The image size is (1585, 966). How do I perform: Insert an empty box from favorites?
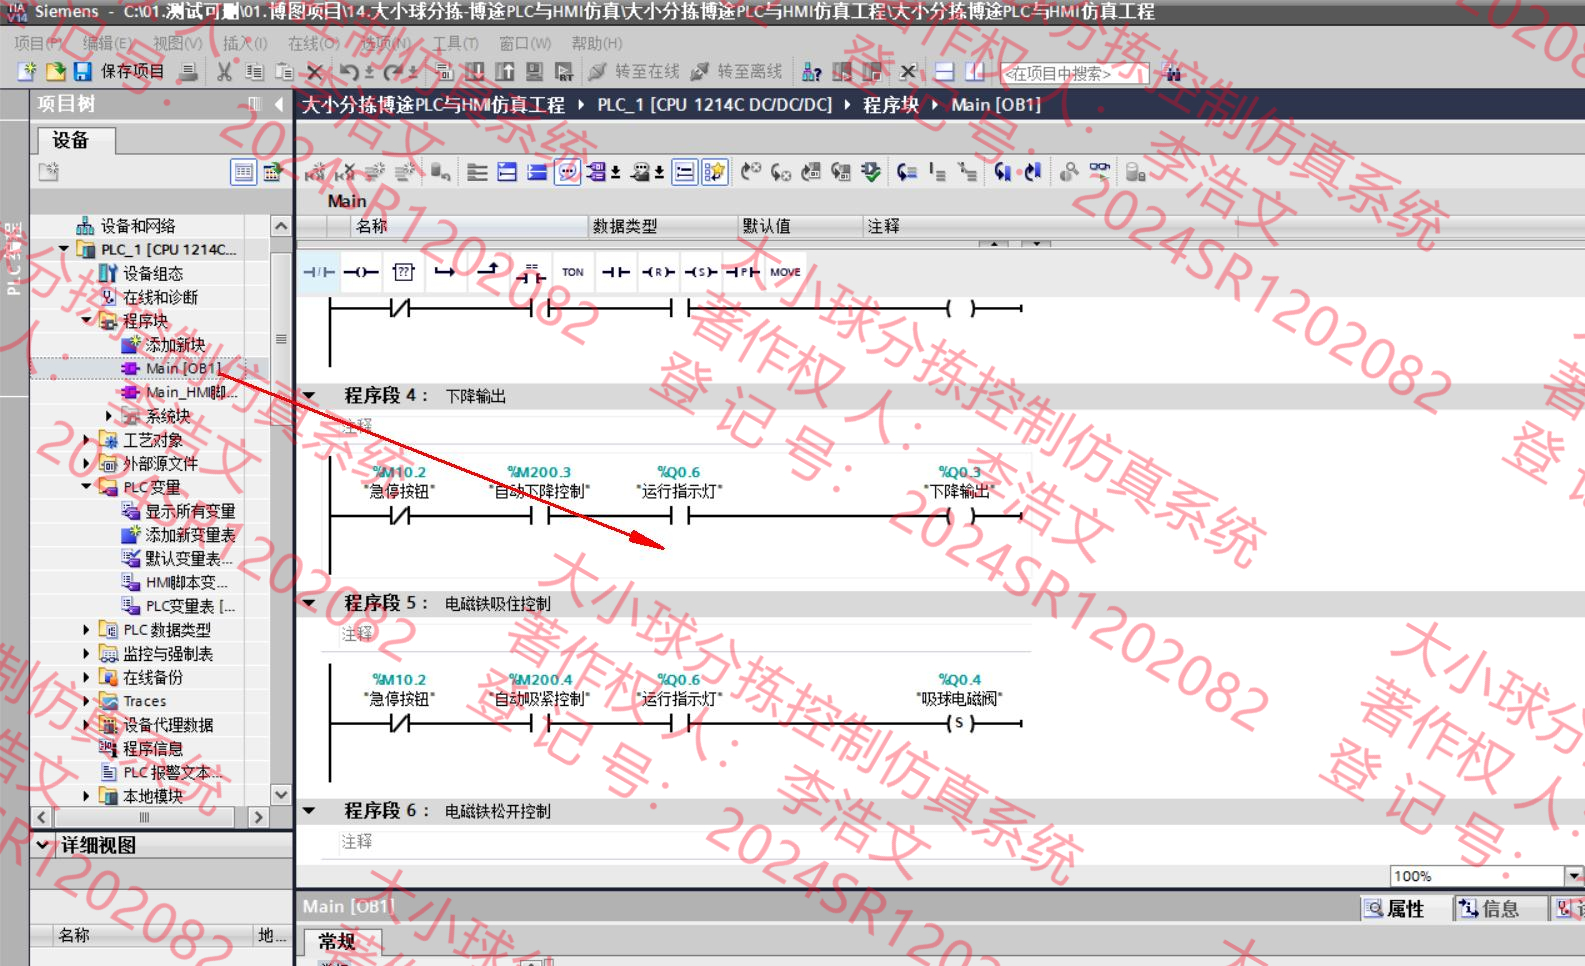403,272
